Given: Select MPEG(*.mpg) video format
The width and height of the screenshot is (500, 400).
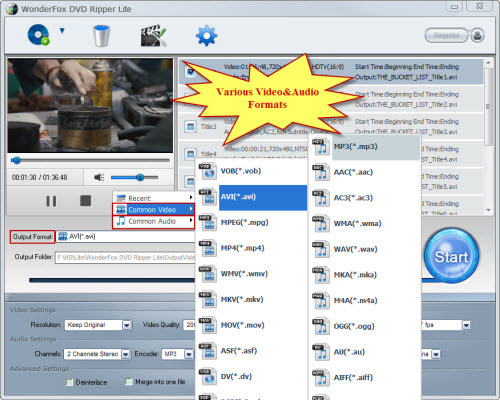Looking at the screenshot, I should tap(251, 223).
